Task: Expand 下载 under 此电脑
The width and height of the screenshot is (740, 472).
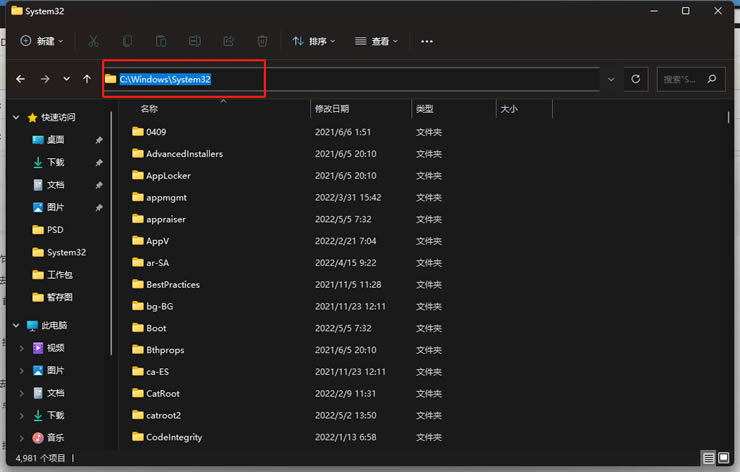Action: [21, 415]
